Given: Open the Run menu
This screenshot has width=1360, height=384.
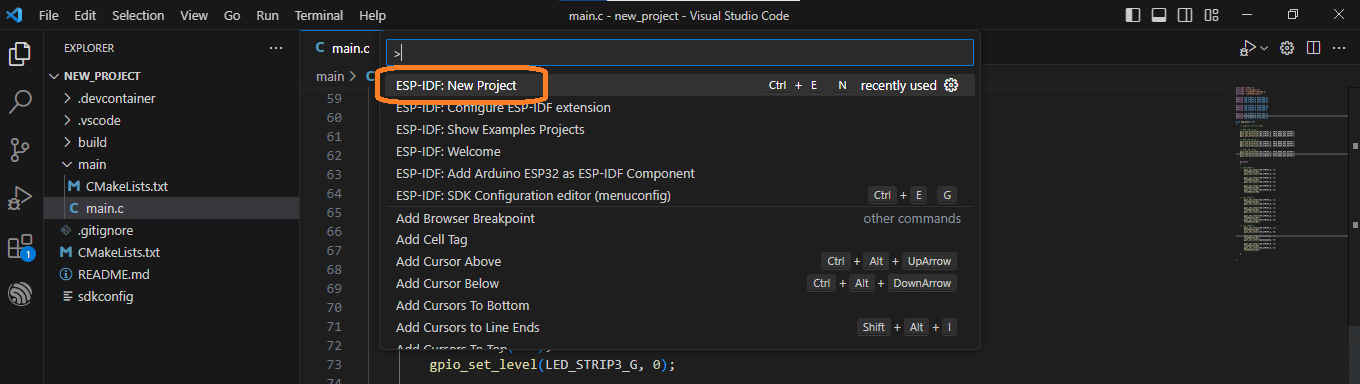Looking at the screenshot, I should coord(267,16).
